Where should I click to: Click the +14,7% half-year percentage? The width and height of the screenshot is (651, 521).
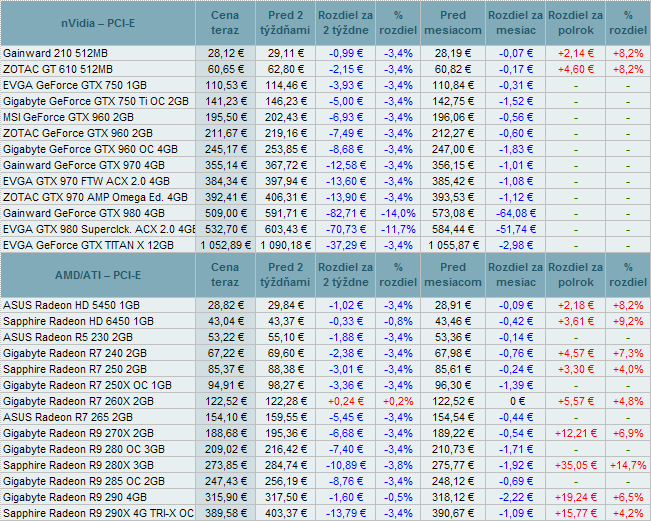pyautogui.click(x=628, y=465)
